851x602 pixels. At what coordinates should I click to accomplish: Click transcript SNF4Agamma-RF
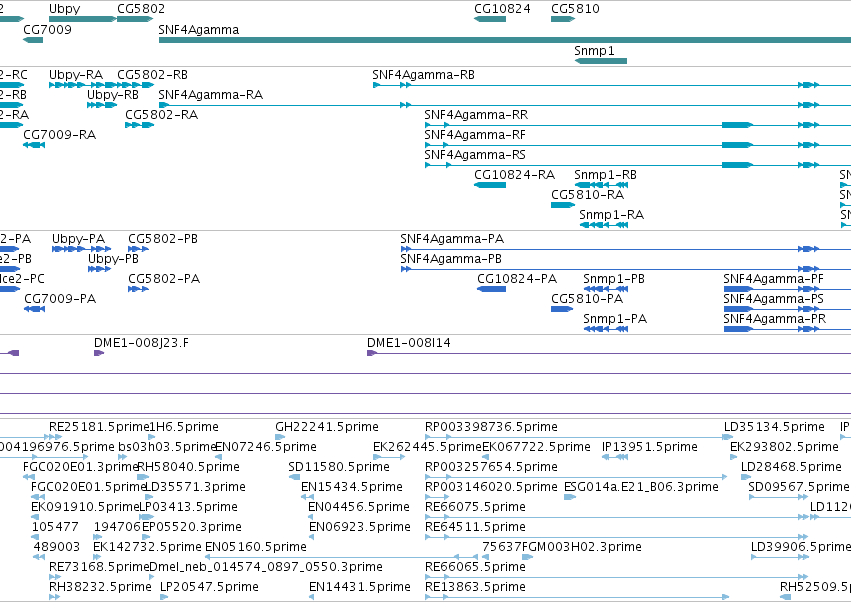[638, 145]
